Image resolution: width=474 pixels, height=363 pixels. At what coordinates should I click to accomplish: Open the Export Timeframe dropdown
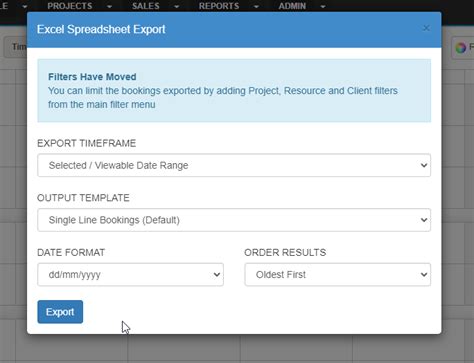point(234,165)
